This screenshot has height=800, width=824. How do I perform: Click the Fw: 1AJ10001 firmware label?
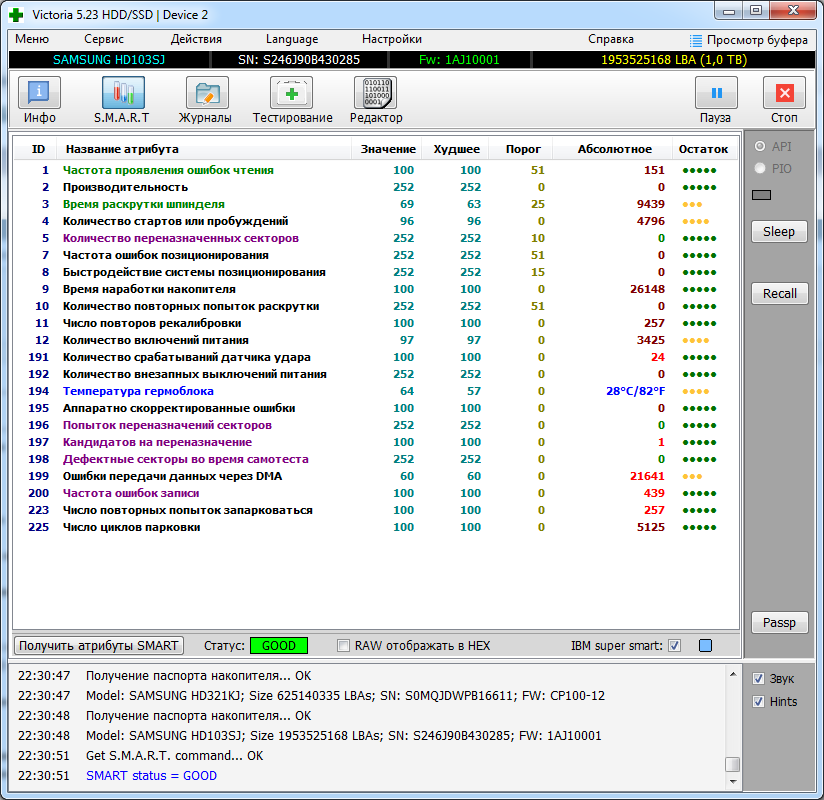(459, 60)
